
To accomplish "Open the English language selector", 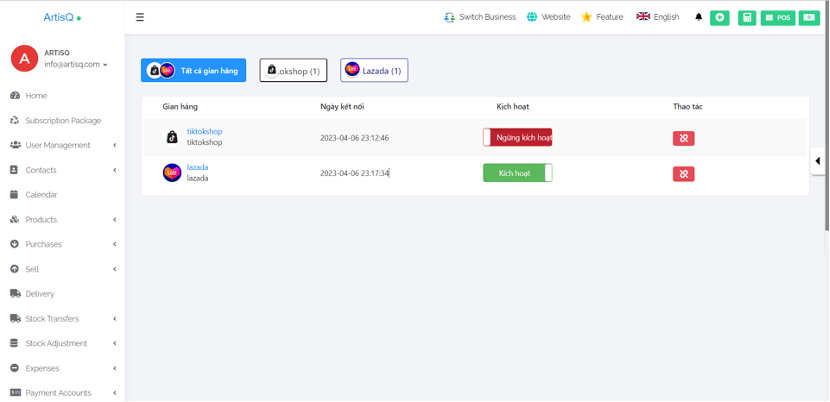I will (x=658, y=17).
